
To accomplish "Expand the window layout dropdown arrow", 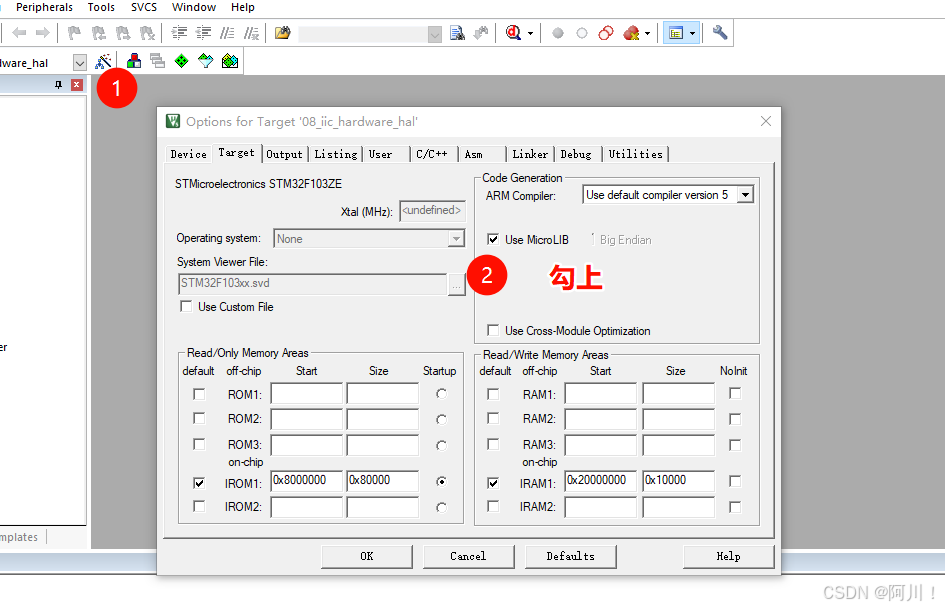I will [692, 34].
